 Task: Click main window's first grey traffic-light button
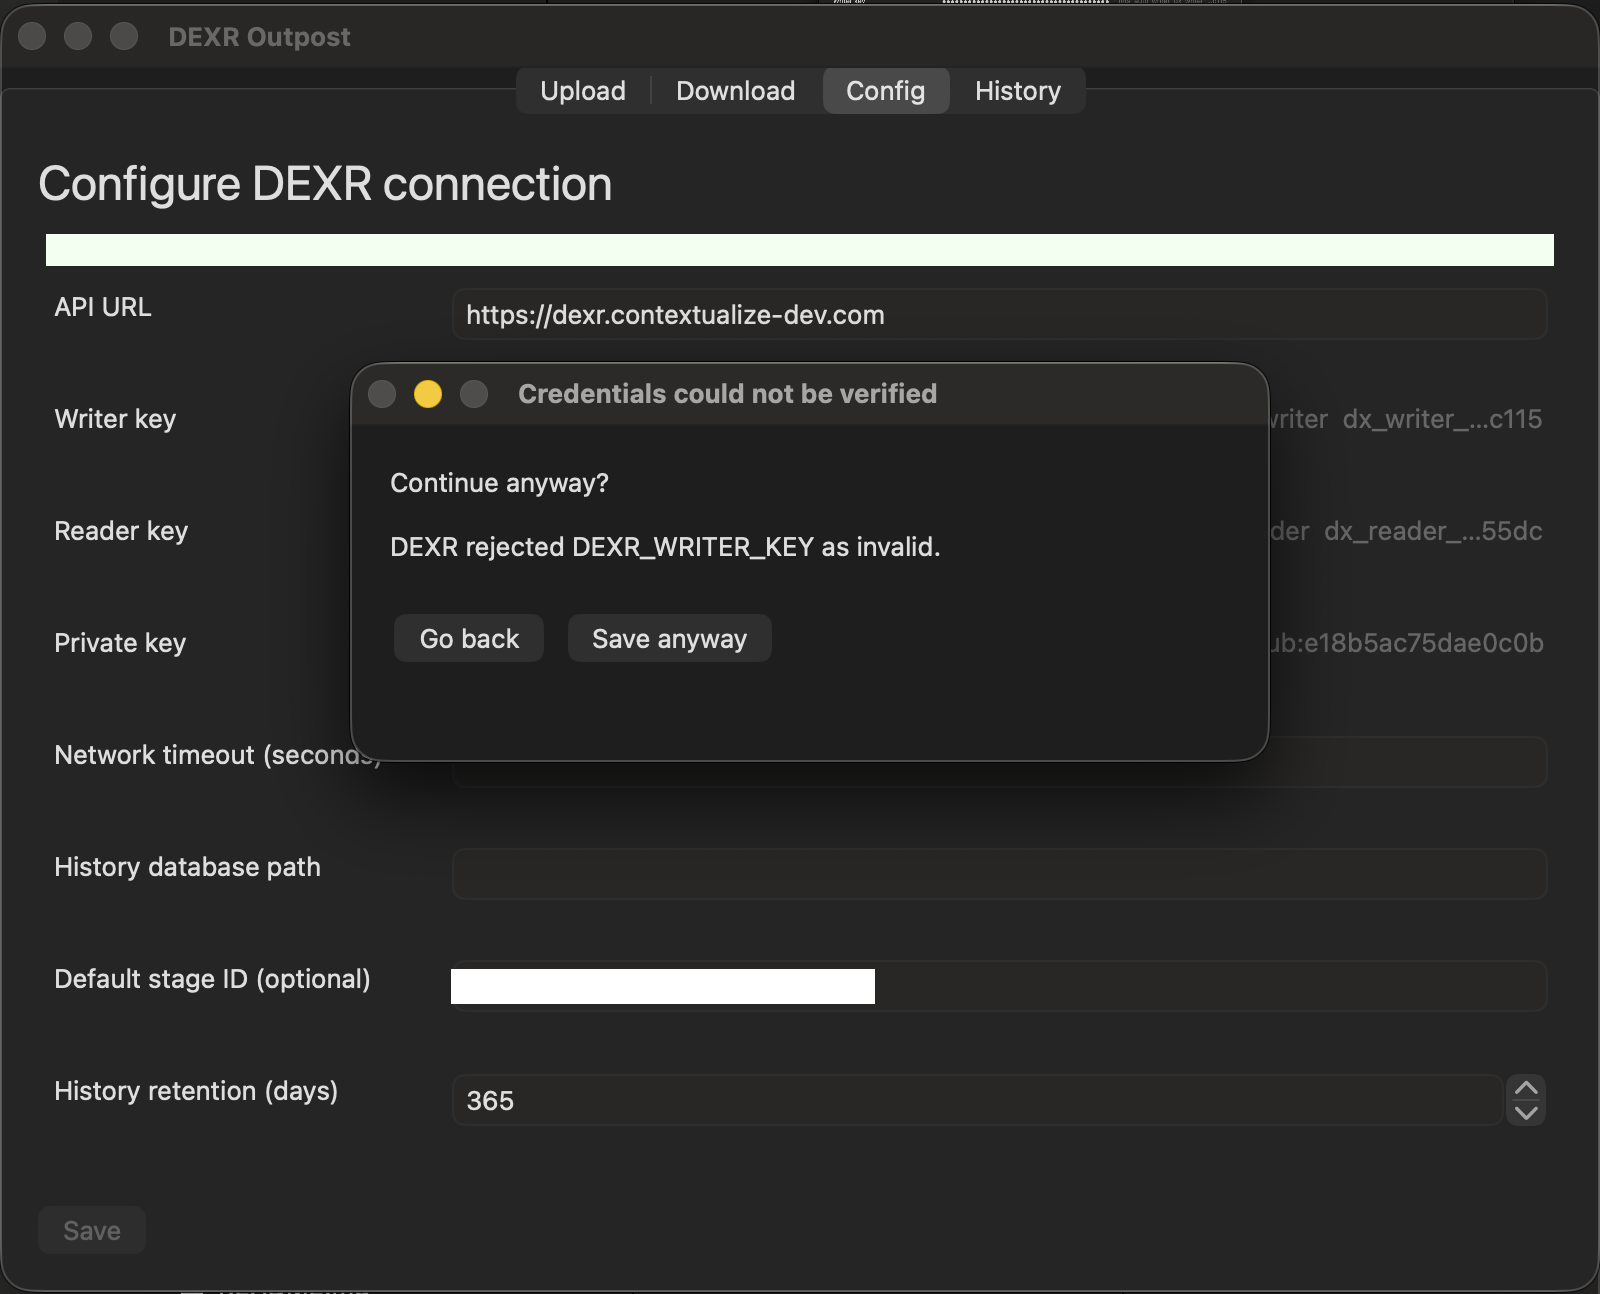coord(32,36)
